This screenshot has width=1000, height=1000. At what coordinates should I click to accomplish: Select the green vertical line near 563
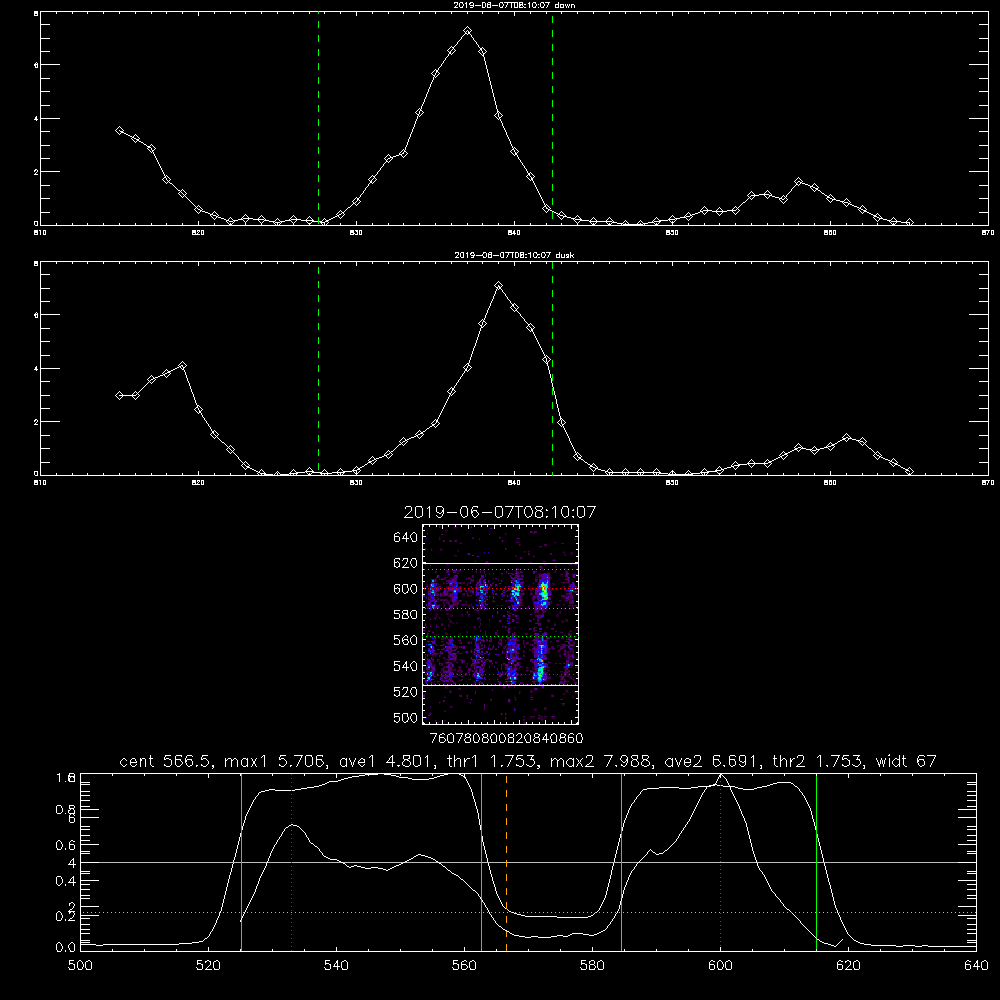(x=482, y=862)
